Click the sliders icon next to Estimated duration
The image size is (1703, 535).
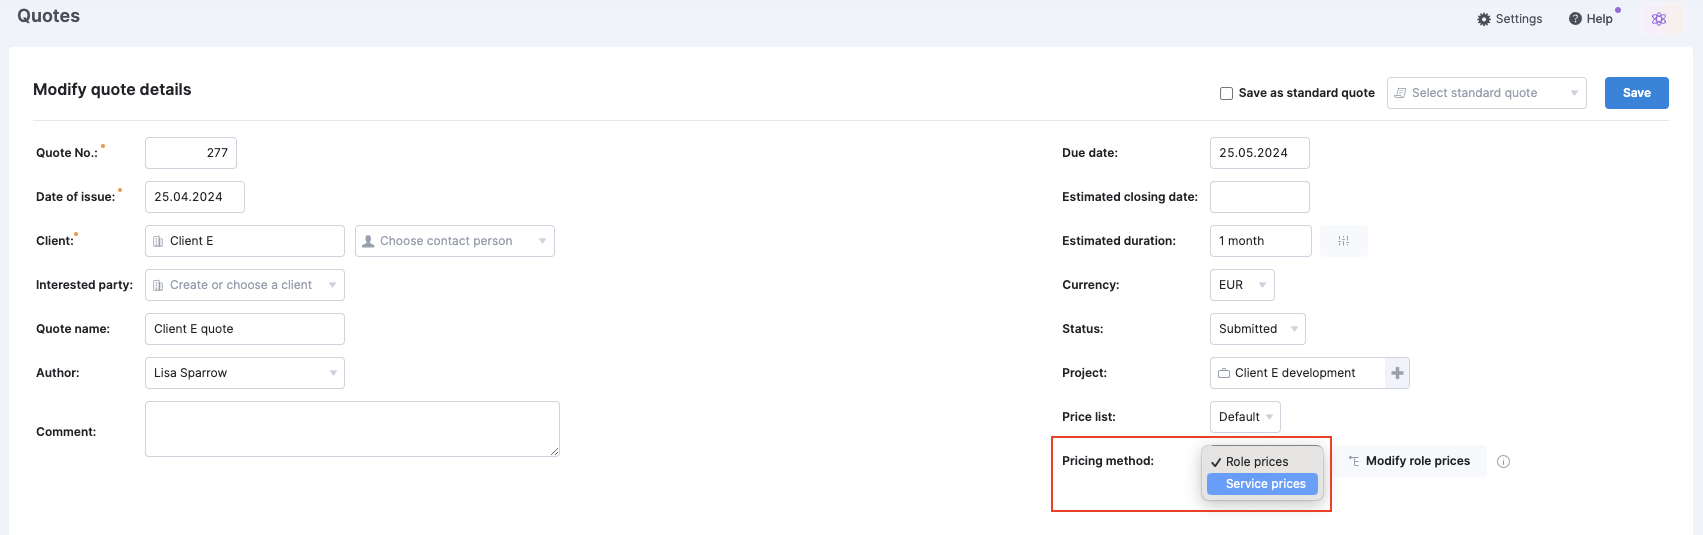click(x=1344, y=241)
